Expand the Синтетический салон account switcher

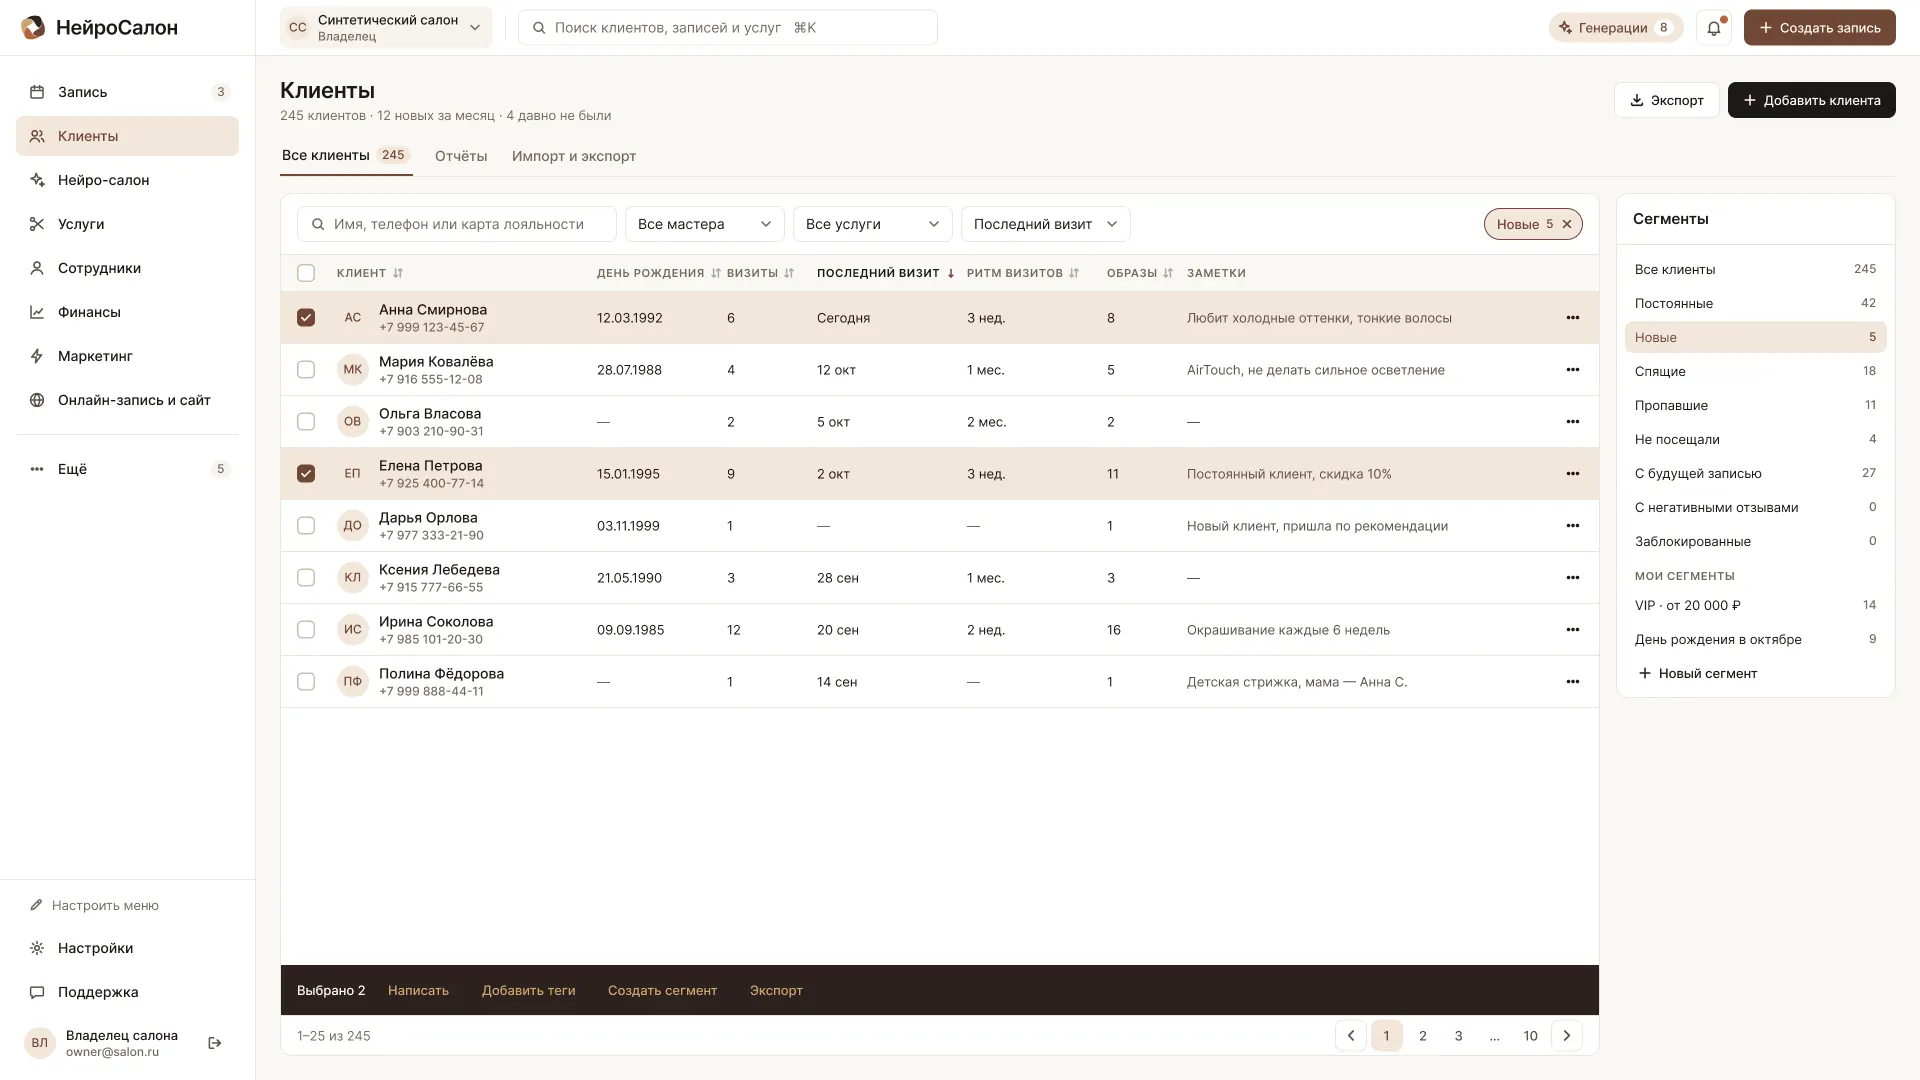(x=386, y=28)
